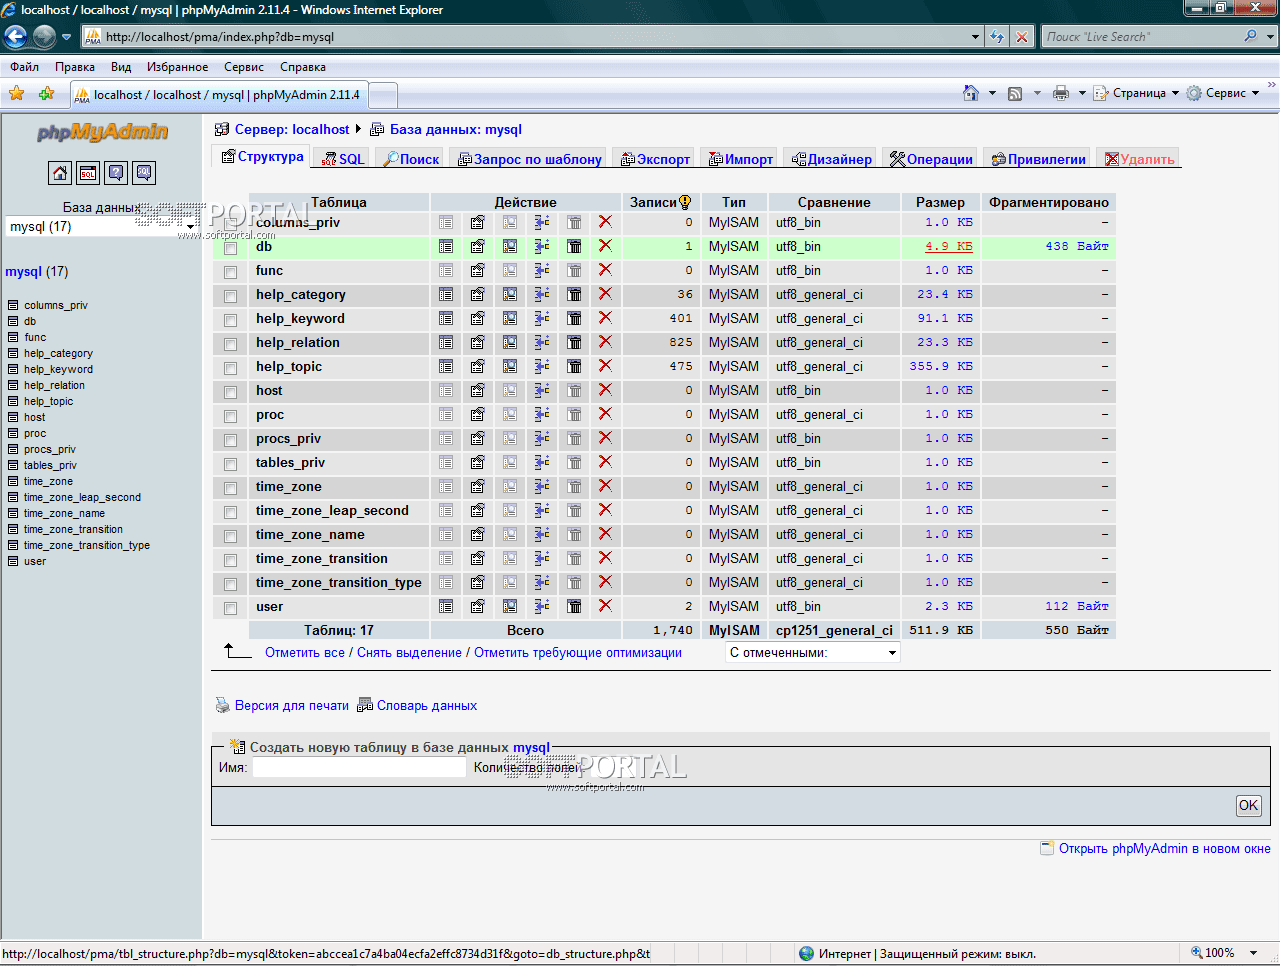Click the insert icon in the help_relation row
1280x966 pixels.
(542, 342)
